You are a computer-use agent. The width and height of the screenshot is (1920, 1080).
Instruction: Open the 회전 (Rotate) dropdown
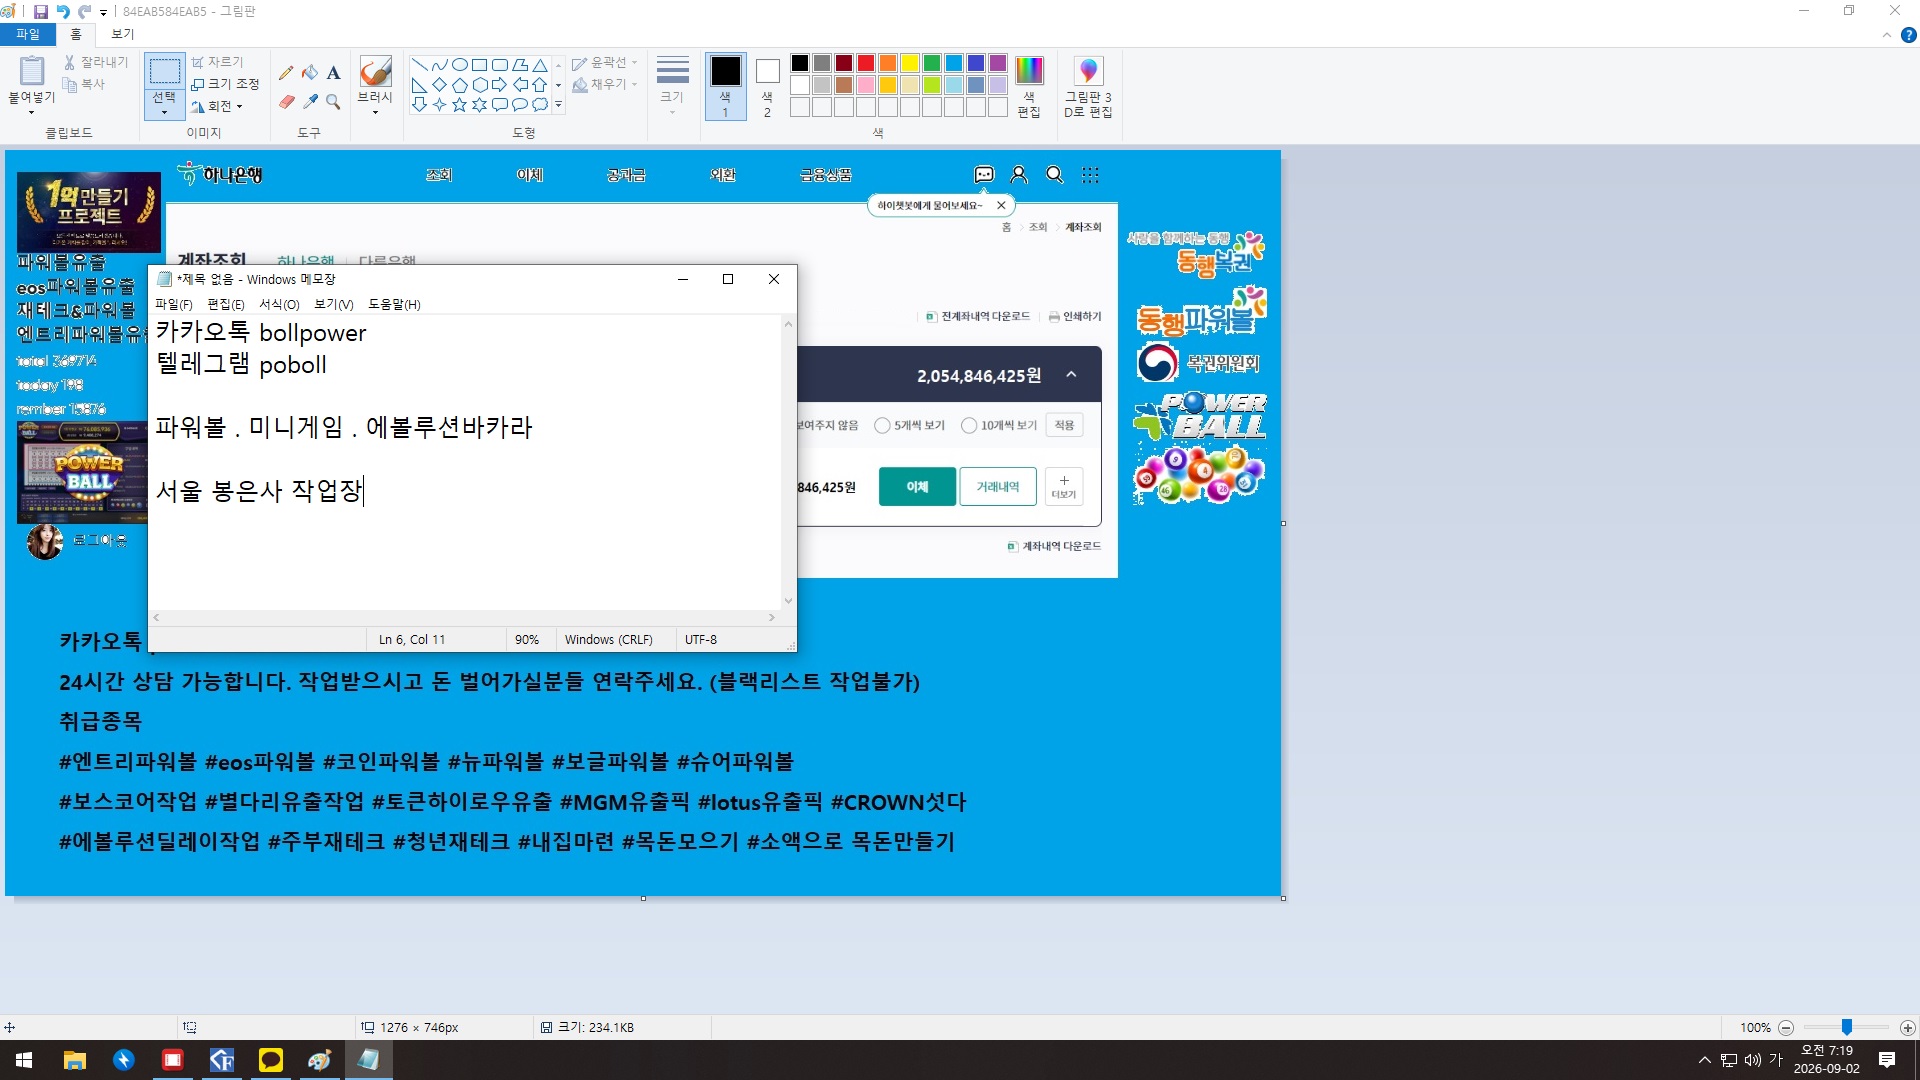coord(217,106)
